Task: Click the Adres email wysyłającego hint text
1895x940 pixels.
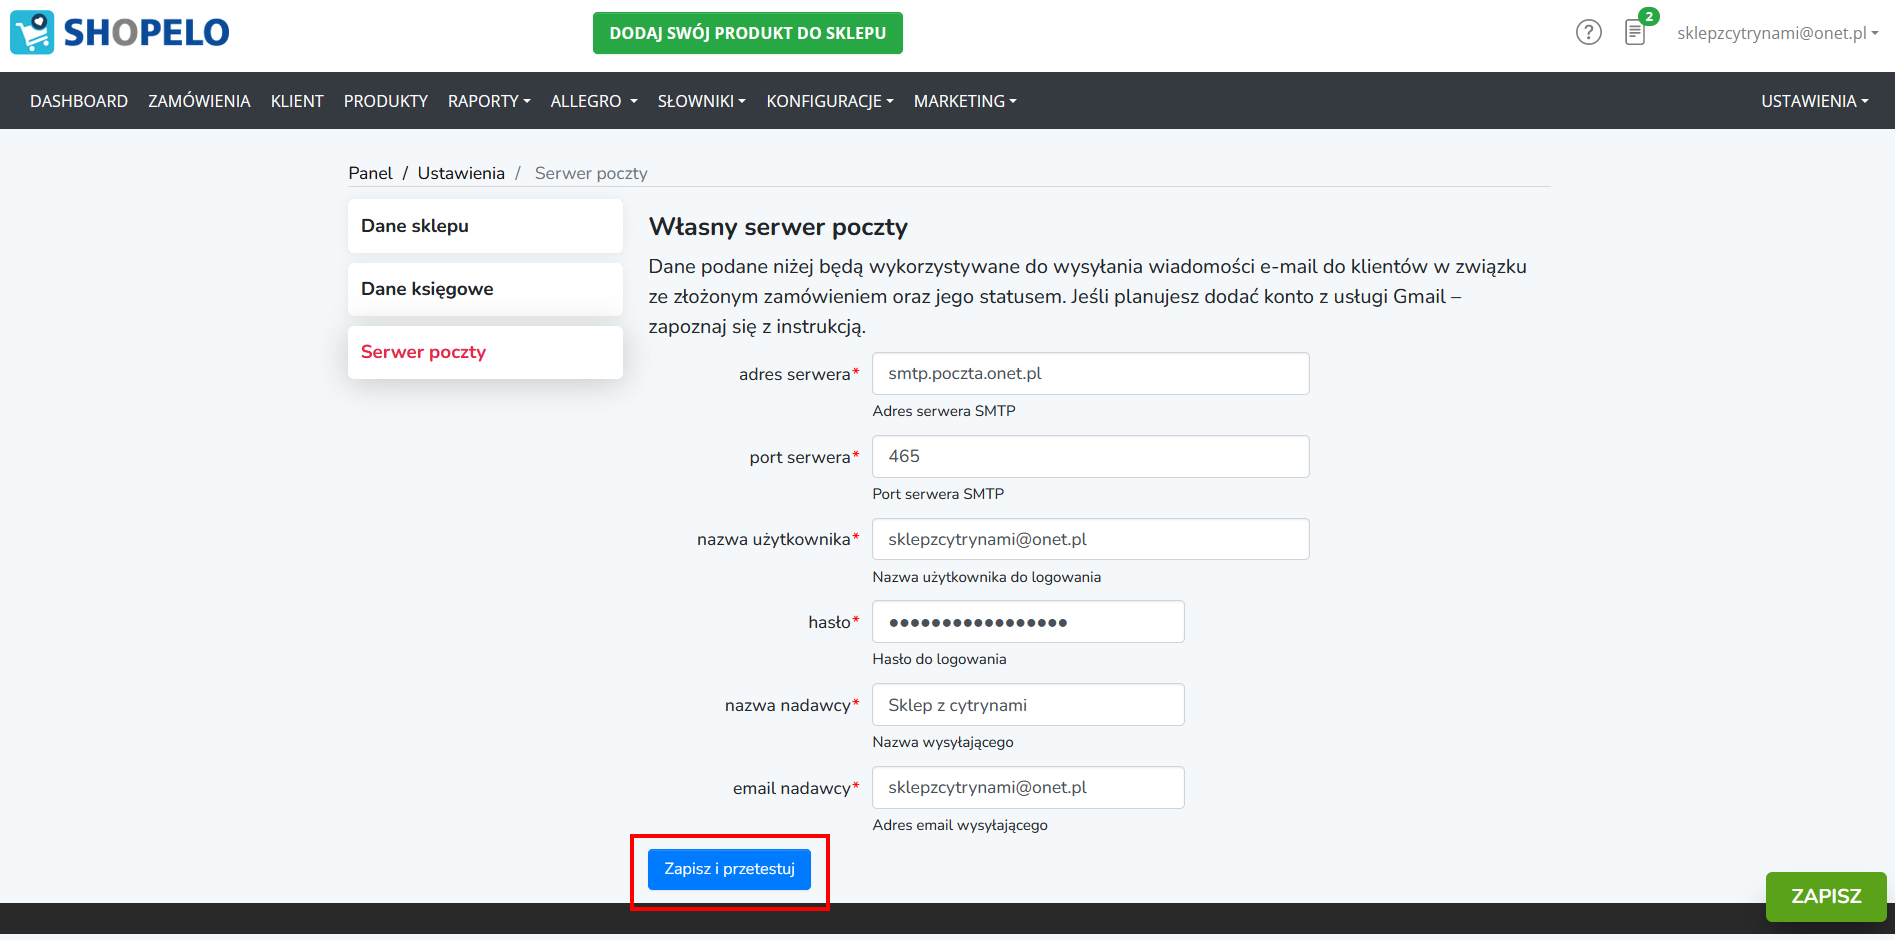Action: tap(960, 825)
